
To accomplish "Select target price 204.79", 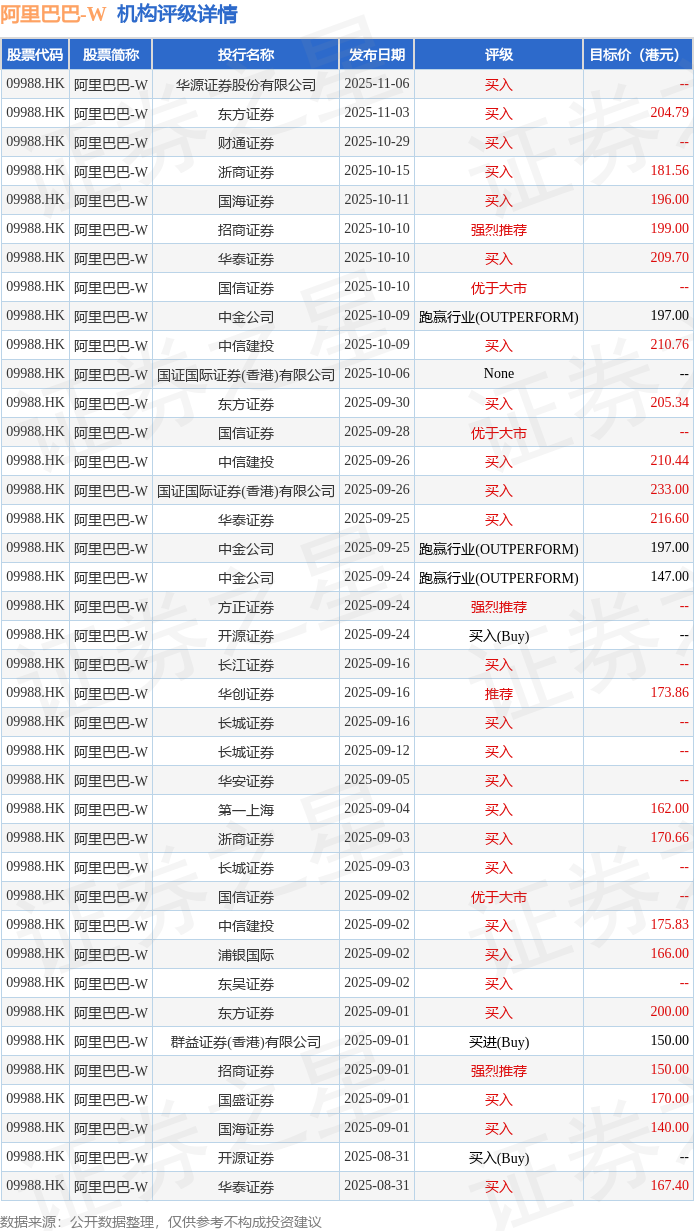I will click(x=669, y=113).
